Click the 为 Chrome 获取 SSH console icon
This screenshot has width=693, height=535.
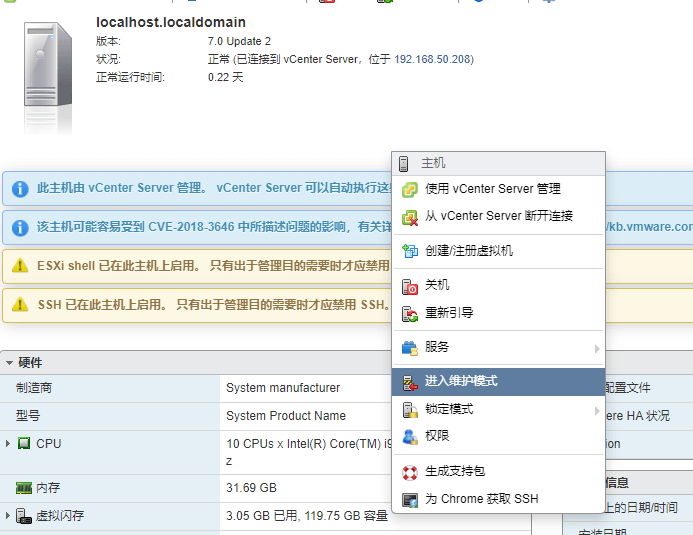[x=409, y=500]
